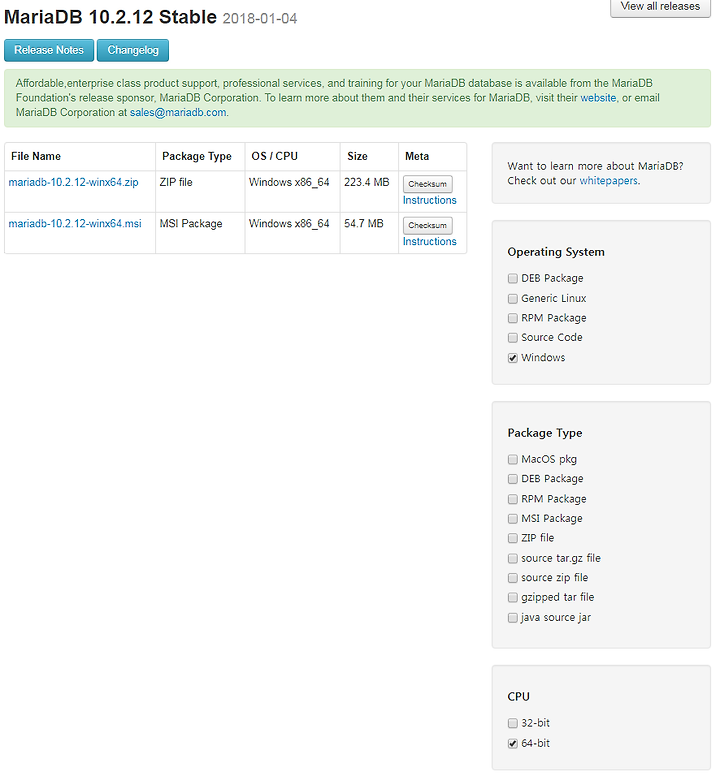Open the Release Notes button
Screen dimensions: 720x776
49,50
